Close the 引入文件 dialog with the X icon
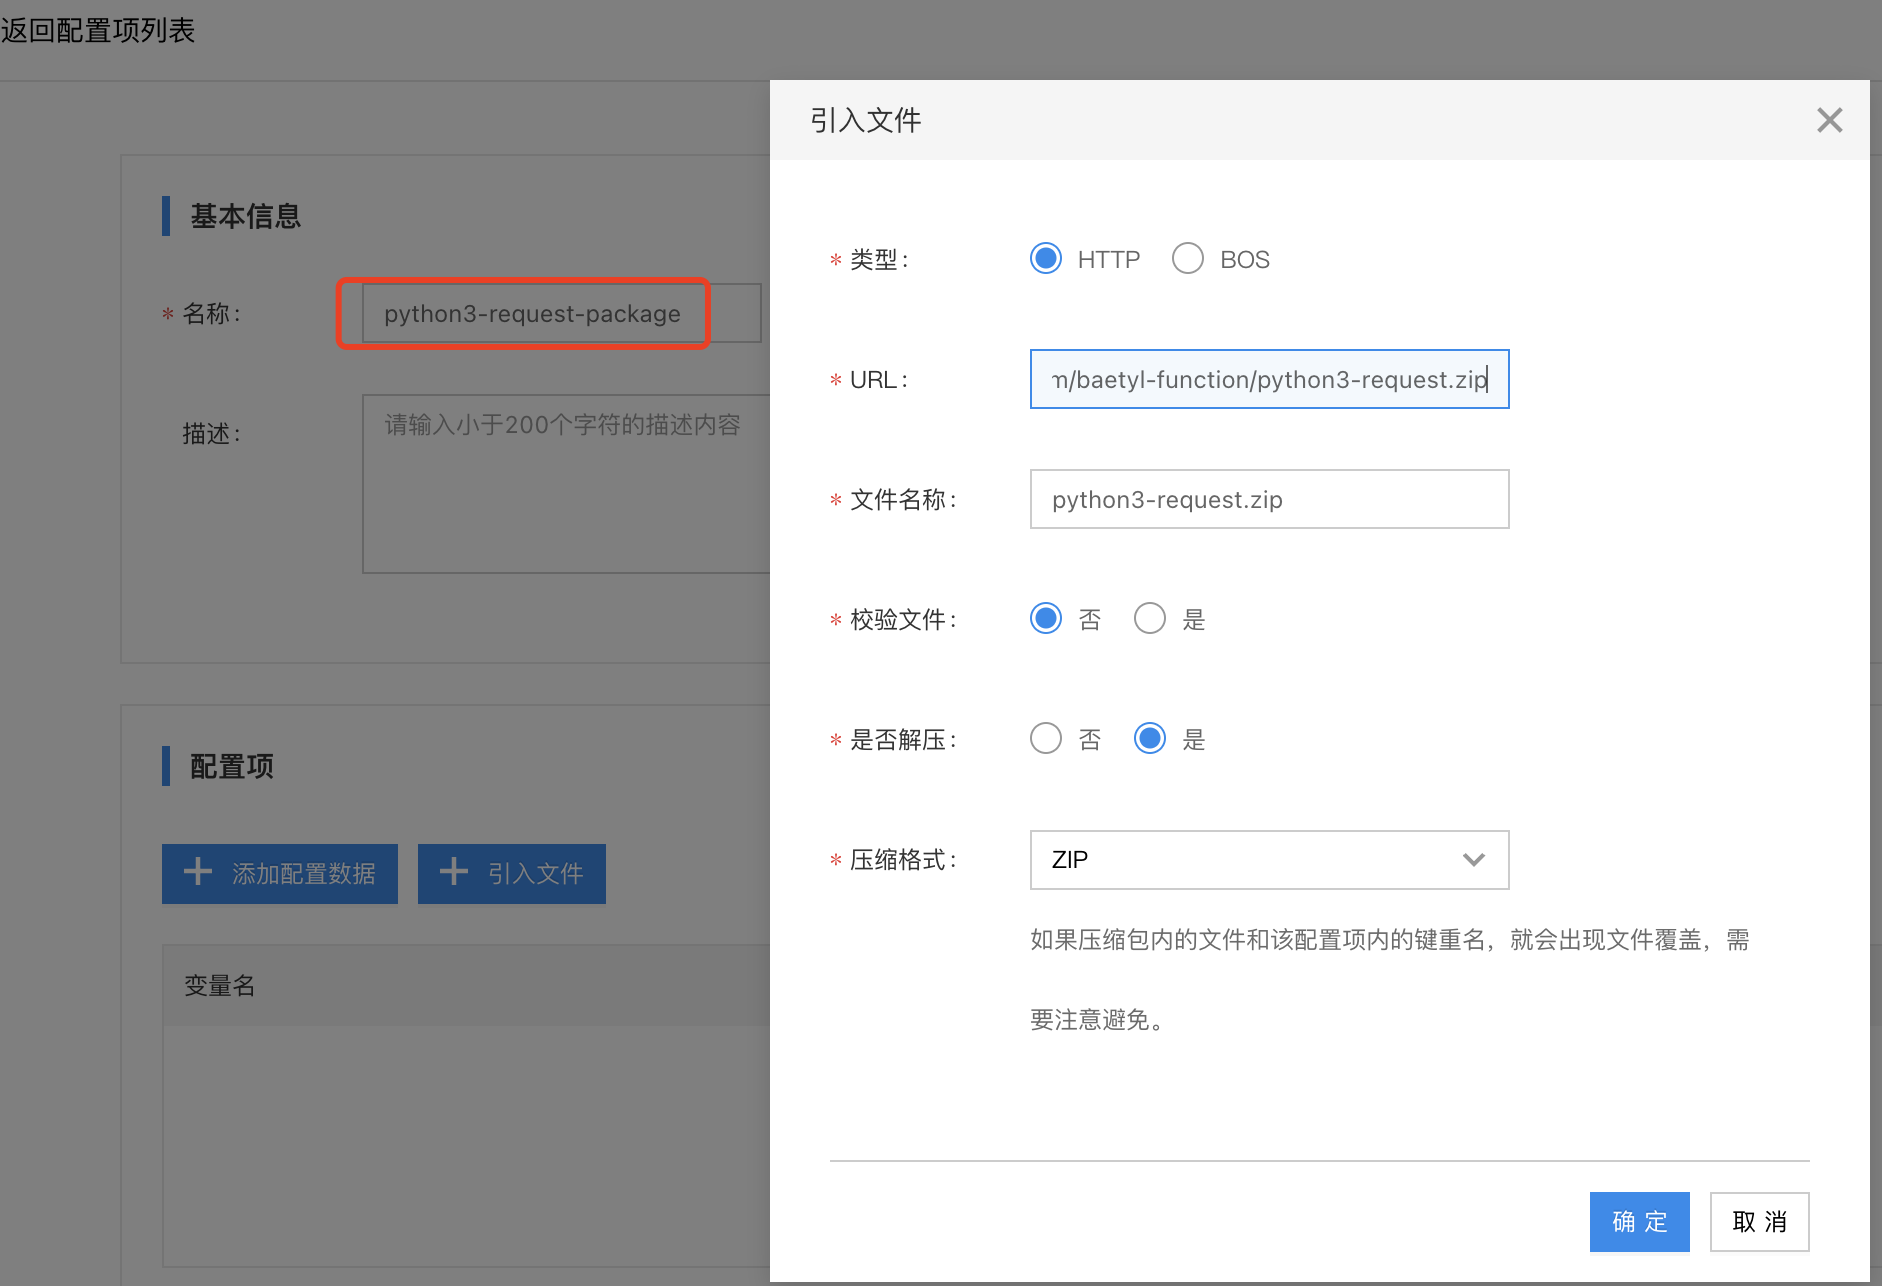Viewport: 1882px width, 1286px height. tap(1829, 120)
